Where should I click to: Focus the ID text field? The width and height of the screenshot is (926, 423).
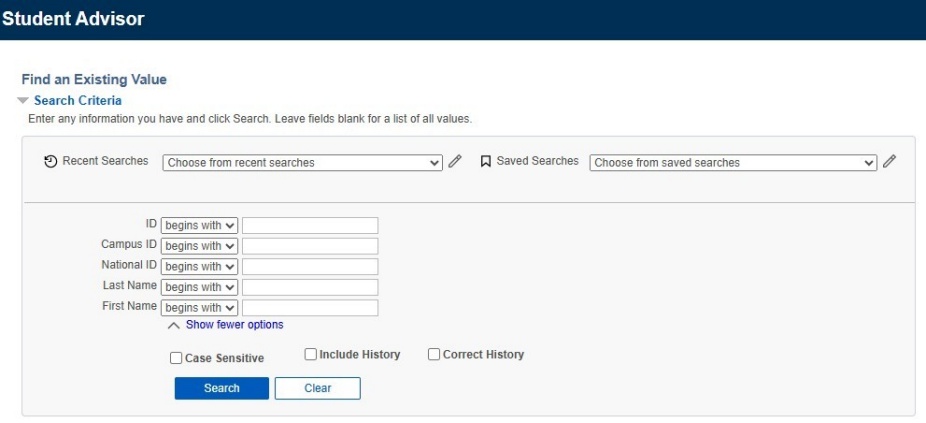pyautogui.click(x=310, y=226)
